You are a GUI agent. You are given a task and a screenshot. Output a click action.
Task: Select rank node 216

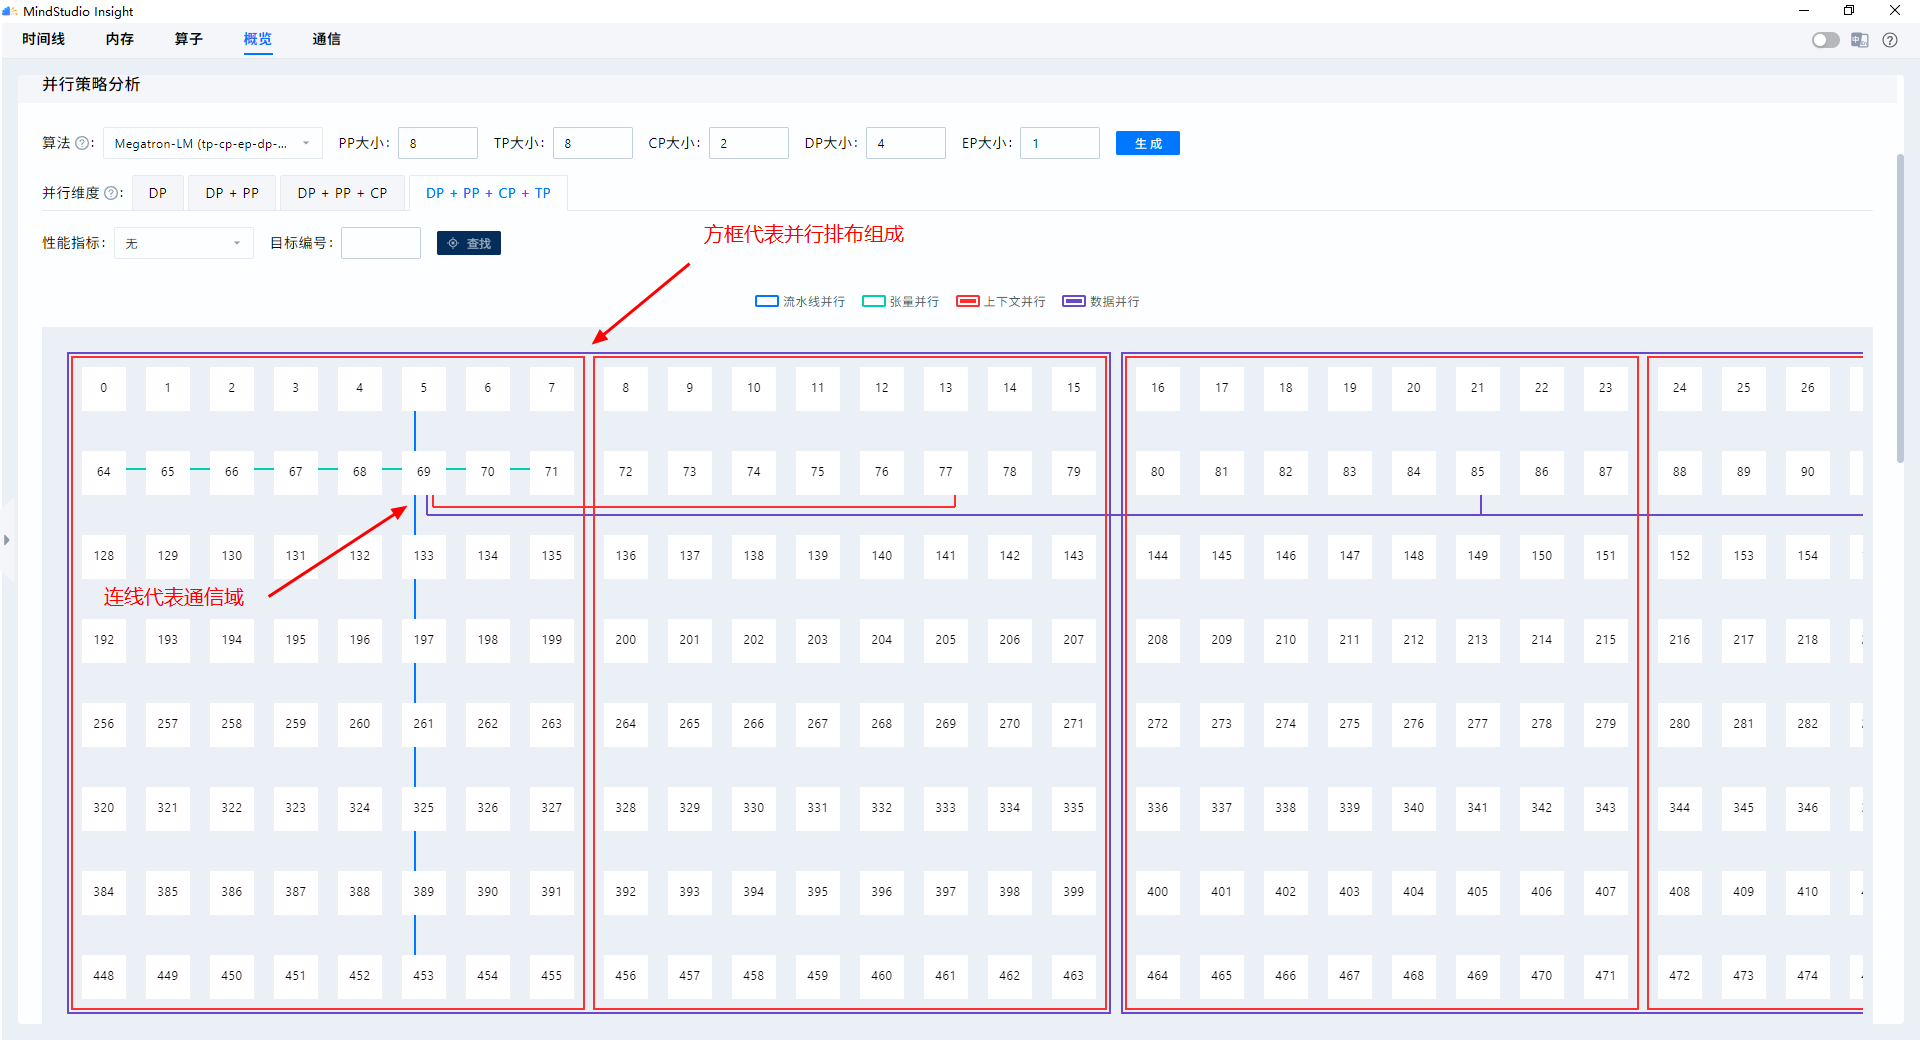(x=1680, y=640)
